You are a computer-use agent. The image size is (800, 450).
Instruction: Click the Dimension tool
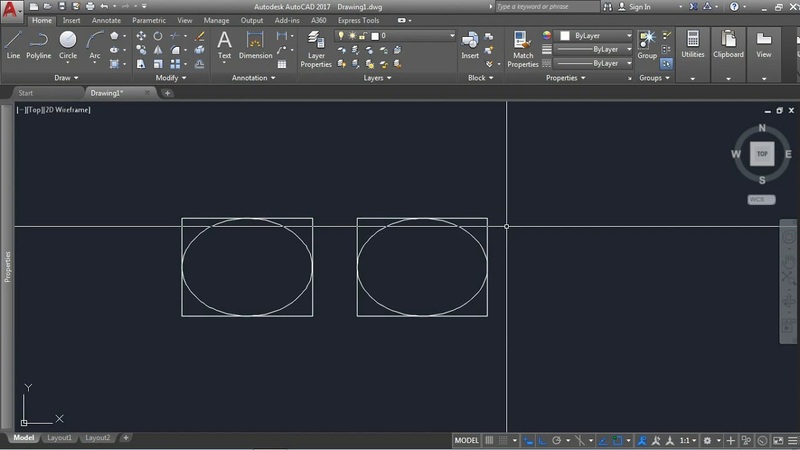pos(255,45)
